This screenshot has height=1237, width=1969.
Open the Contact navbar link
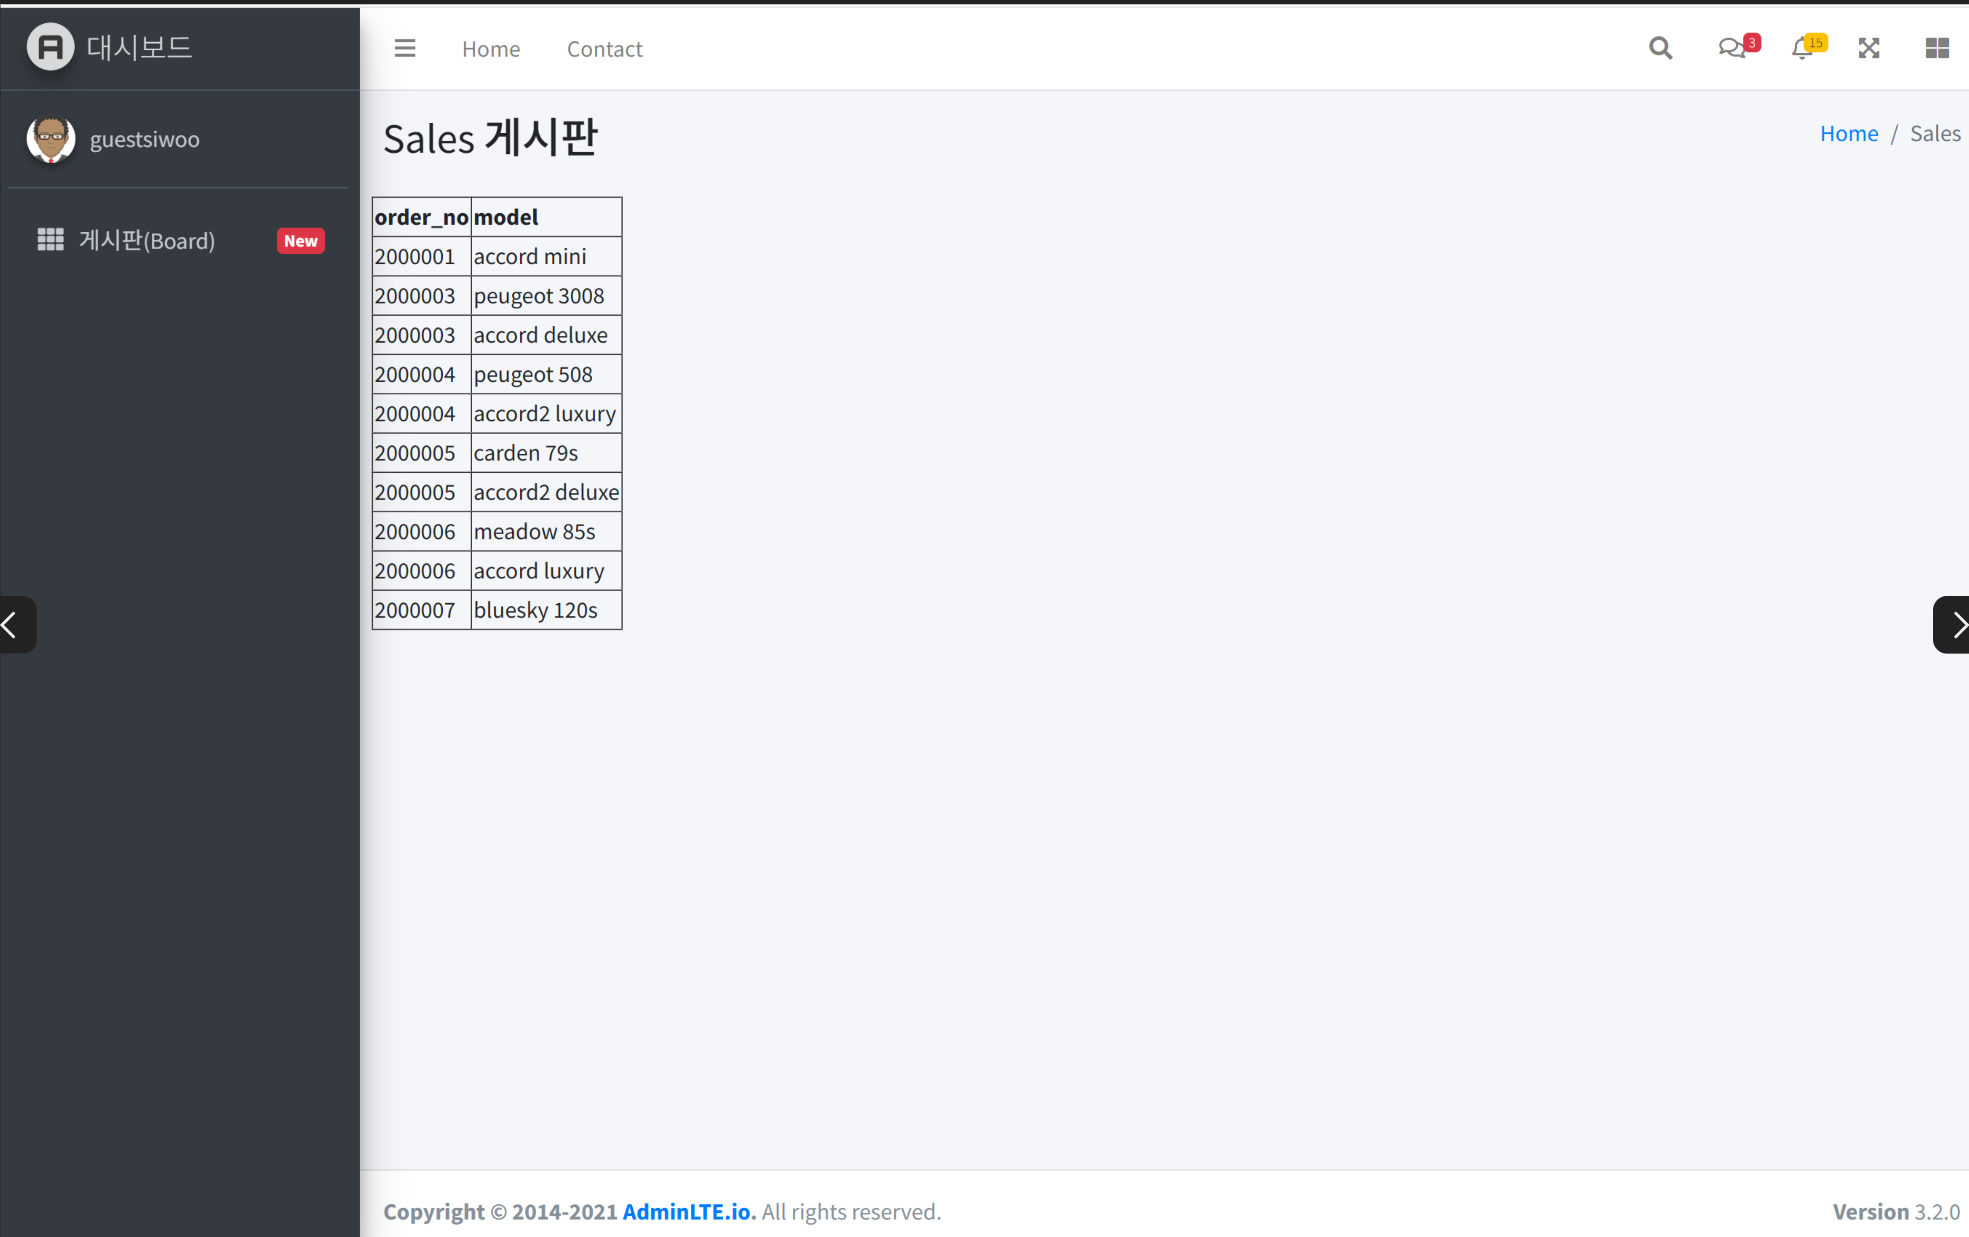click(604, 49)
